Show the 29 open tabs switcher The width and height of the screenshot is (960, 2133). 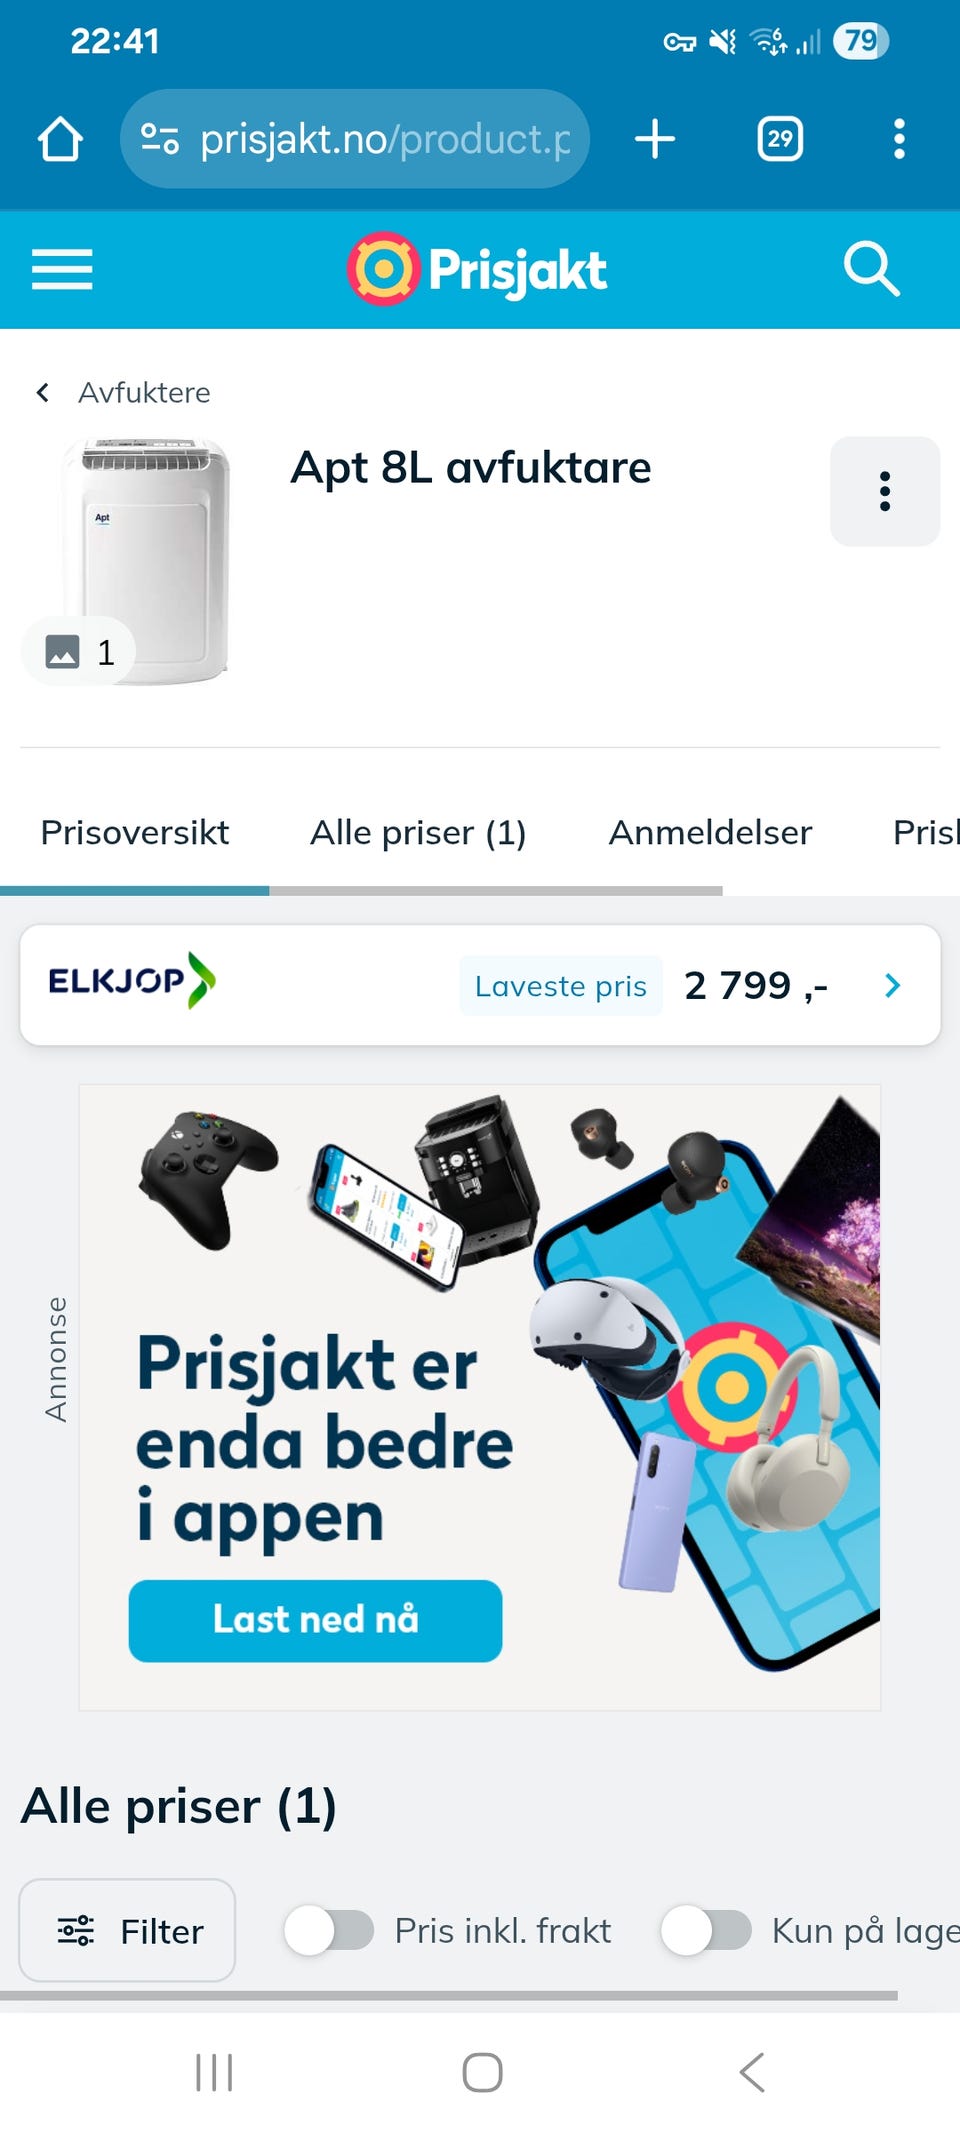(780, 139)
